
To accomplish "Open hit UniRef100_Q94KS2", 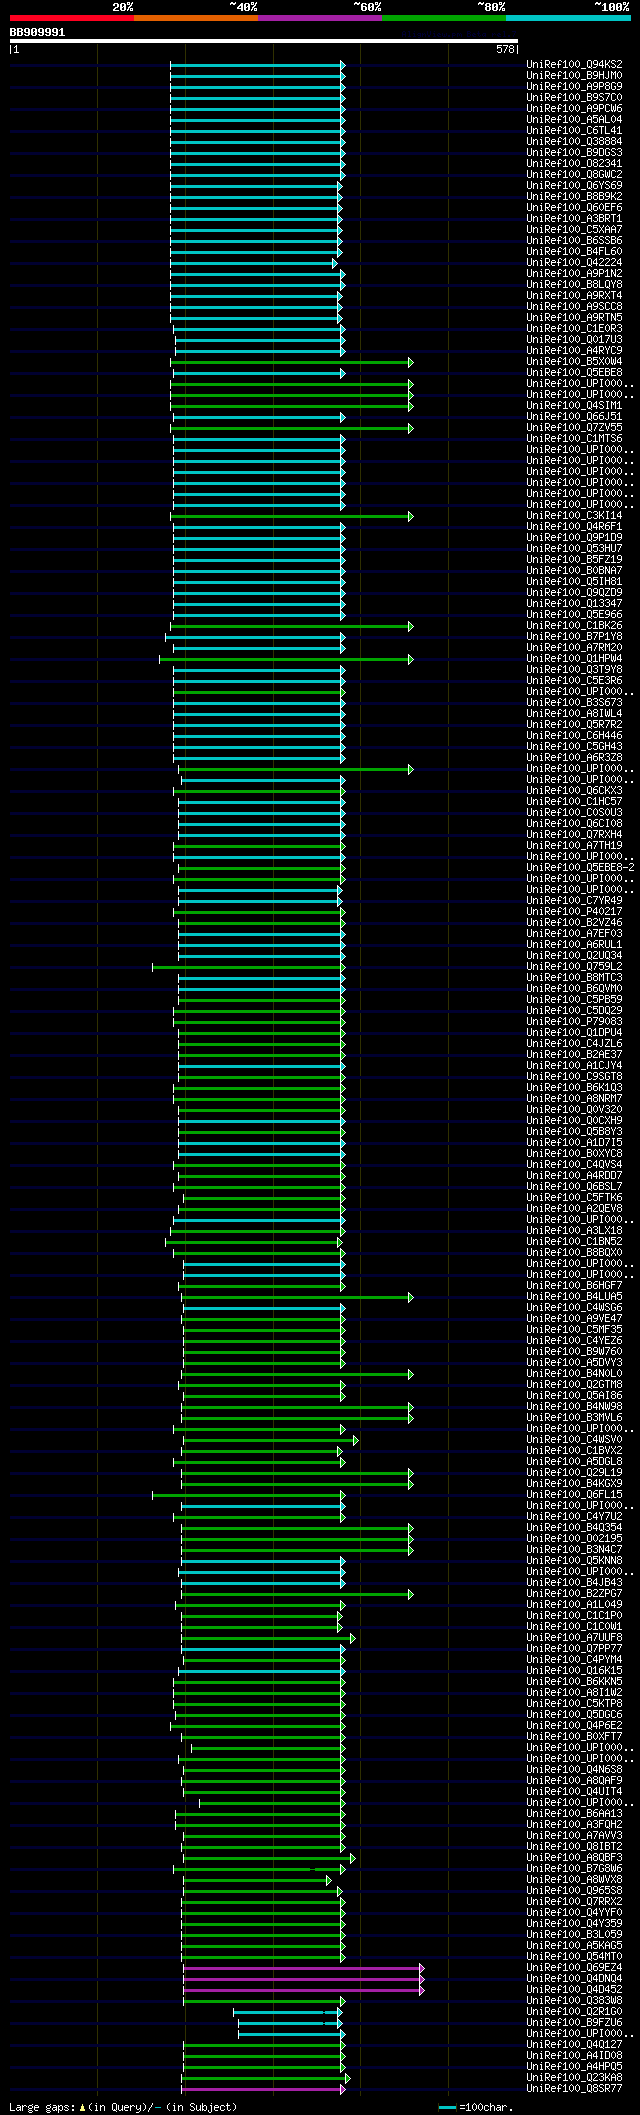I will tap(574, 64).
